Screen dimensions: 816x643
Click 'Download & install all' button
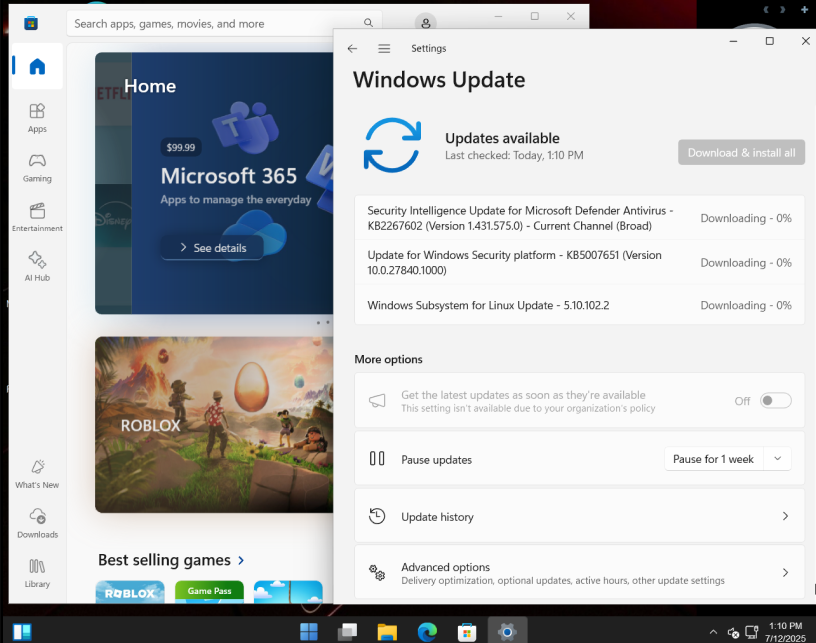coord(741,152)
